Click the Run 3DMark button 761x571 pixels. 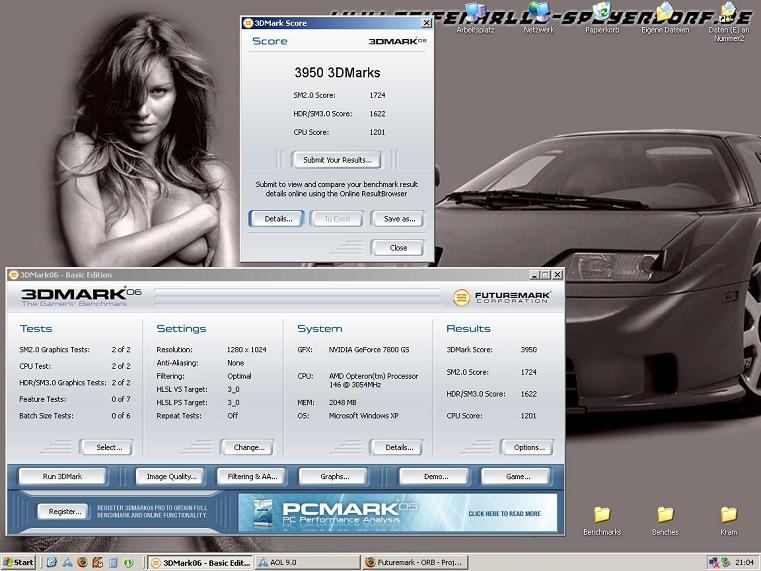62,476
